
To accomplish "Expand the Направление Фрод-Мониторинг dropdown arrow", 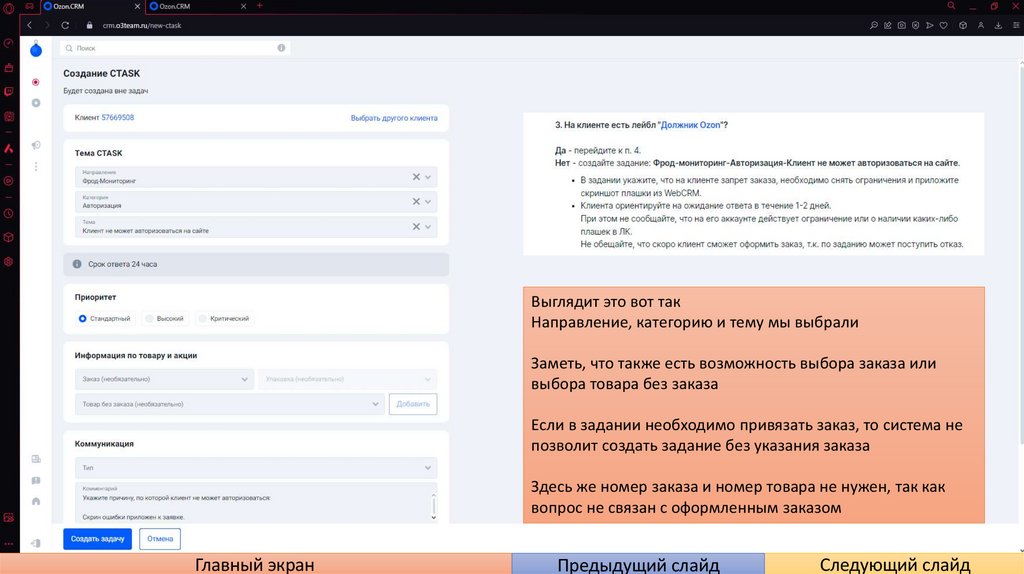I will pyautogui.click(x=428, y=177).
